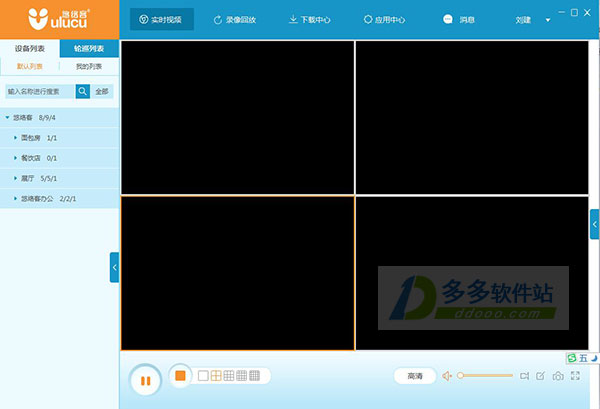Click the 全部 filter button
The image size is (600, 409).
tap(102, 91)
